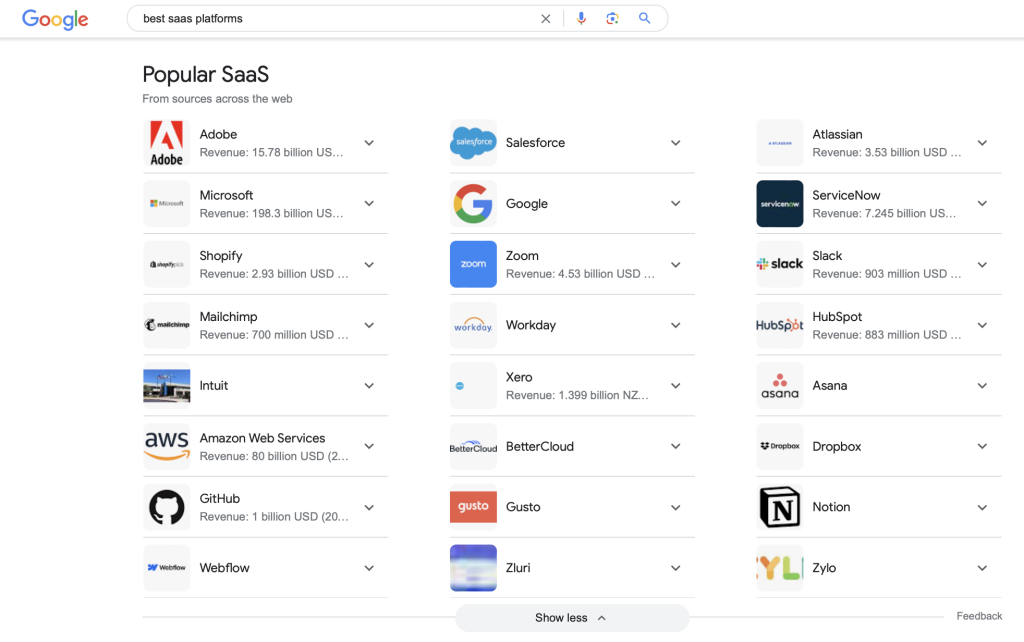This screenshot has height=642, width=1024.
Task: Expand the Google entry chevron
Action: 676,204
